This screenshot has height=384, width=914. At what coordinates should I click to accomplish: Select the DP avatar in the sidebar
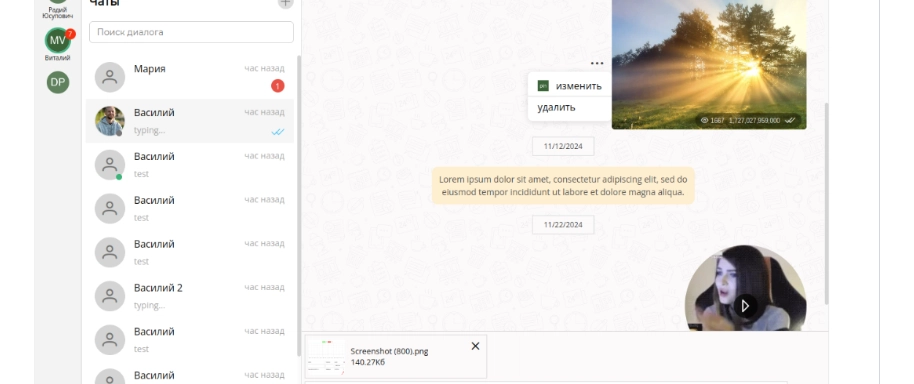pyautogui.click(x=58, y=82)
